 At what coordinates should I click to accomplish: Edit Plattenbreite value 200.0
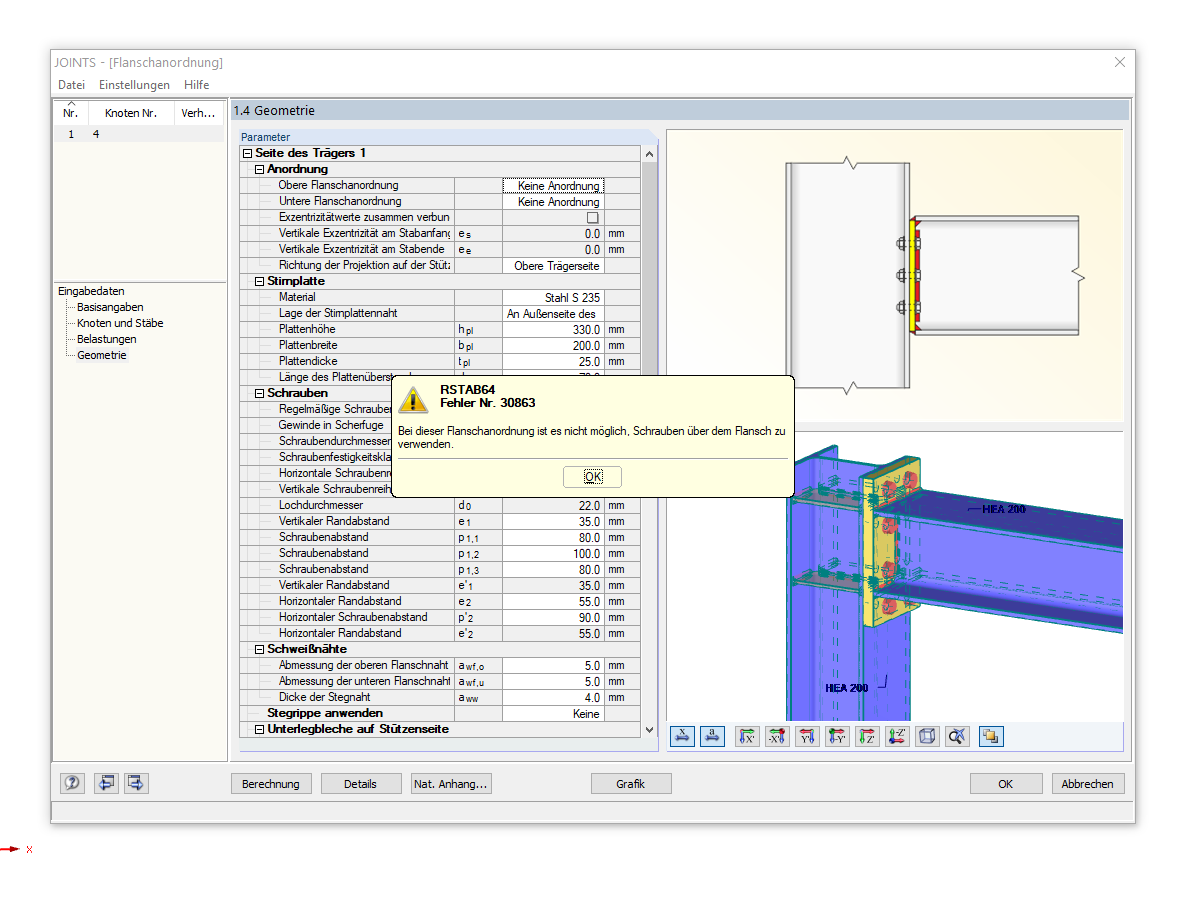pyautogui.click(x=553, y=345)
